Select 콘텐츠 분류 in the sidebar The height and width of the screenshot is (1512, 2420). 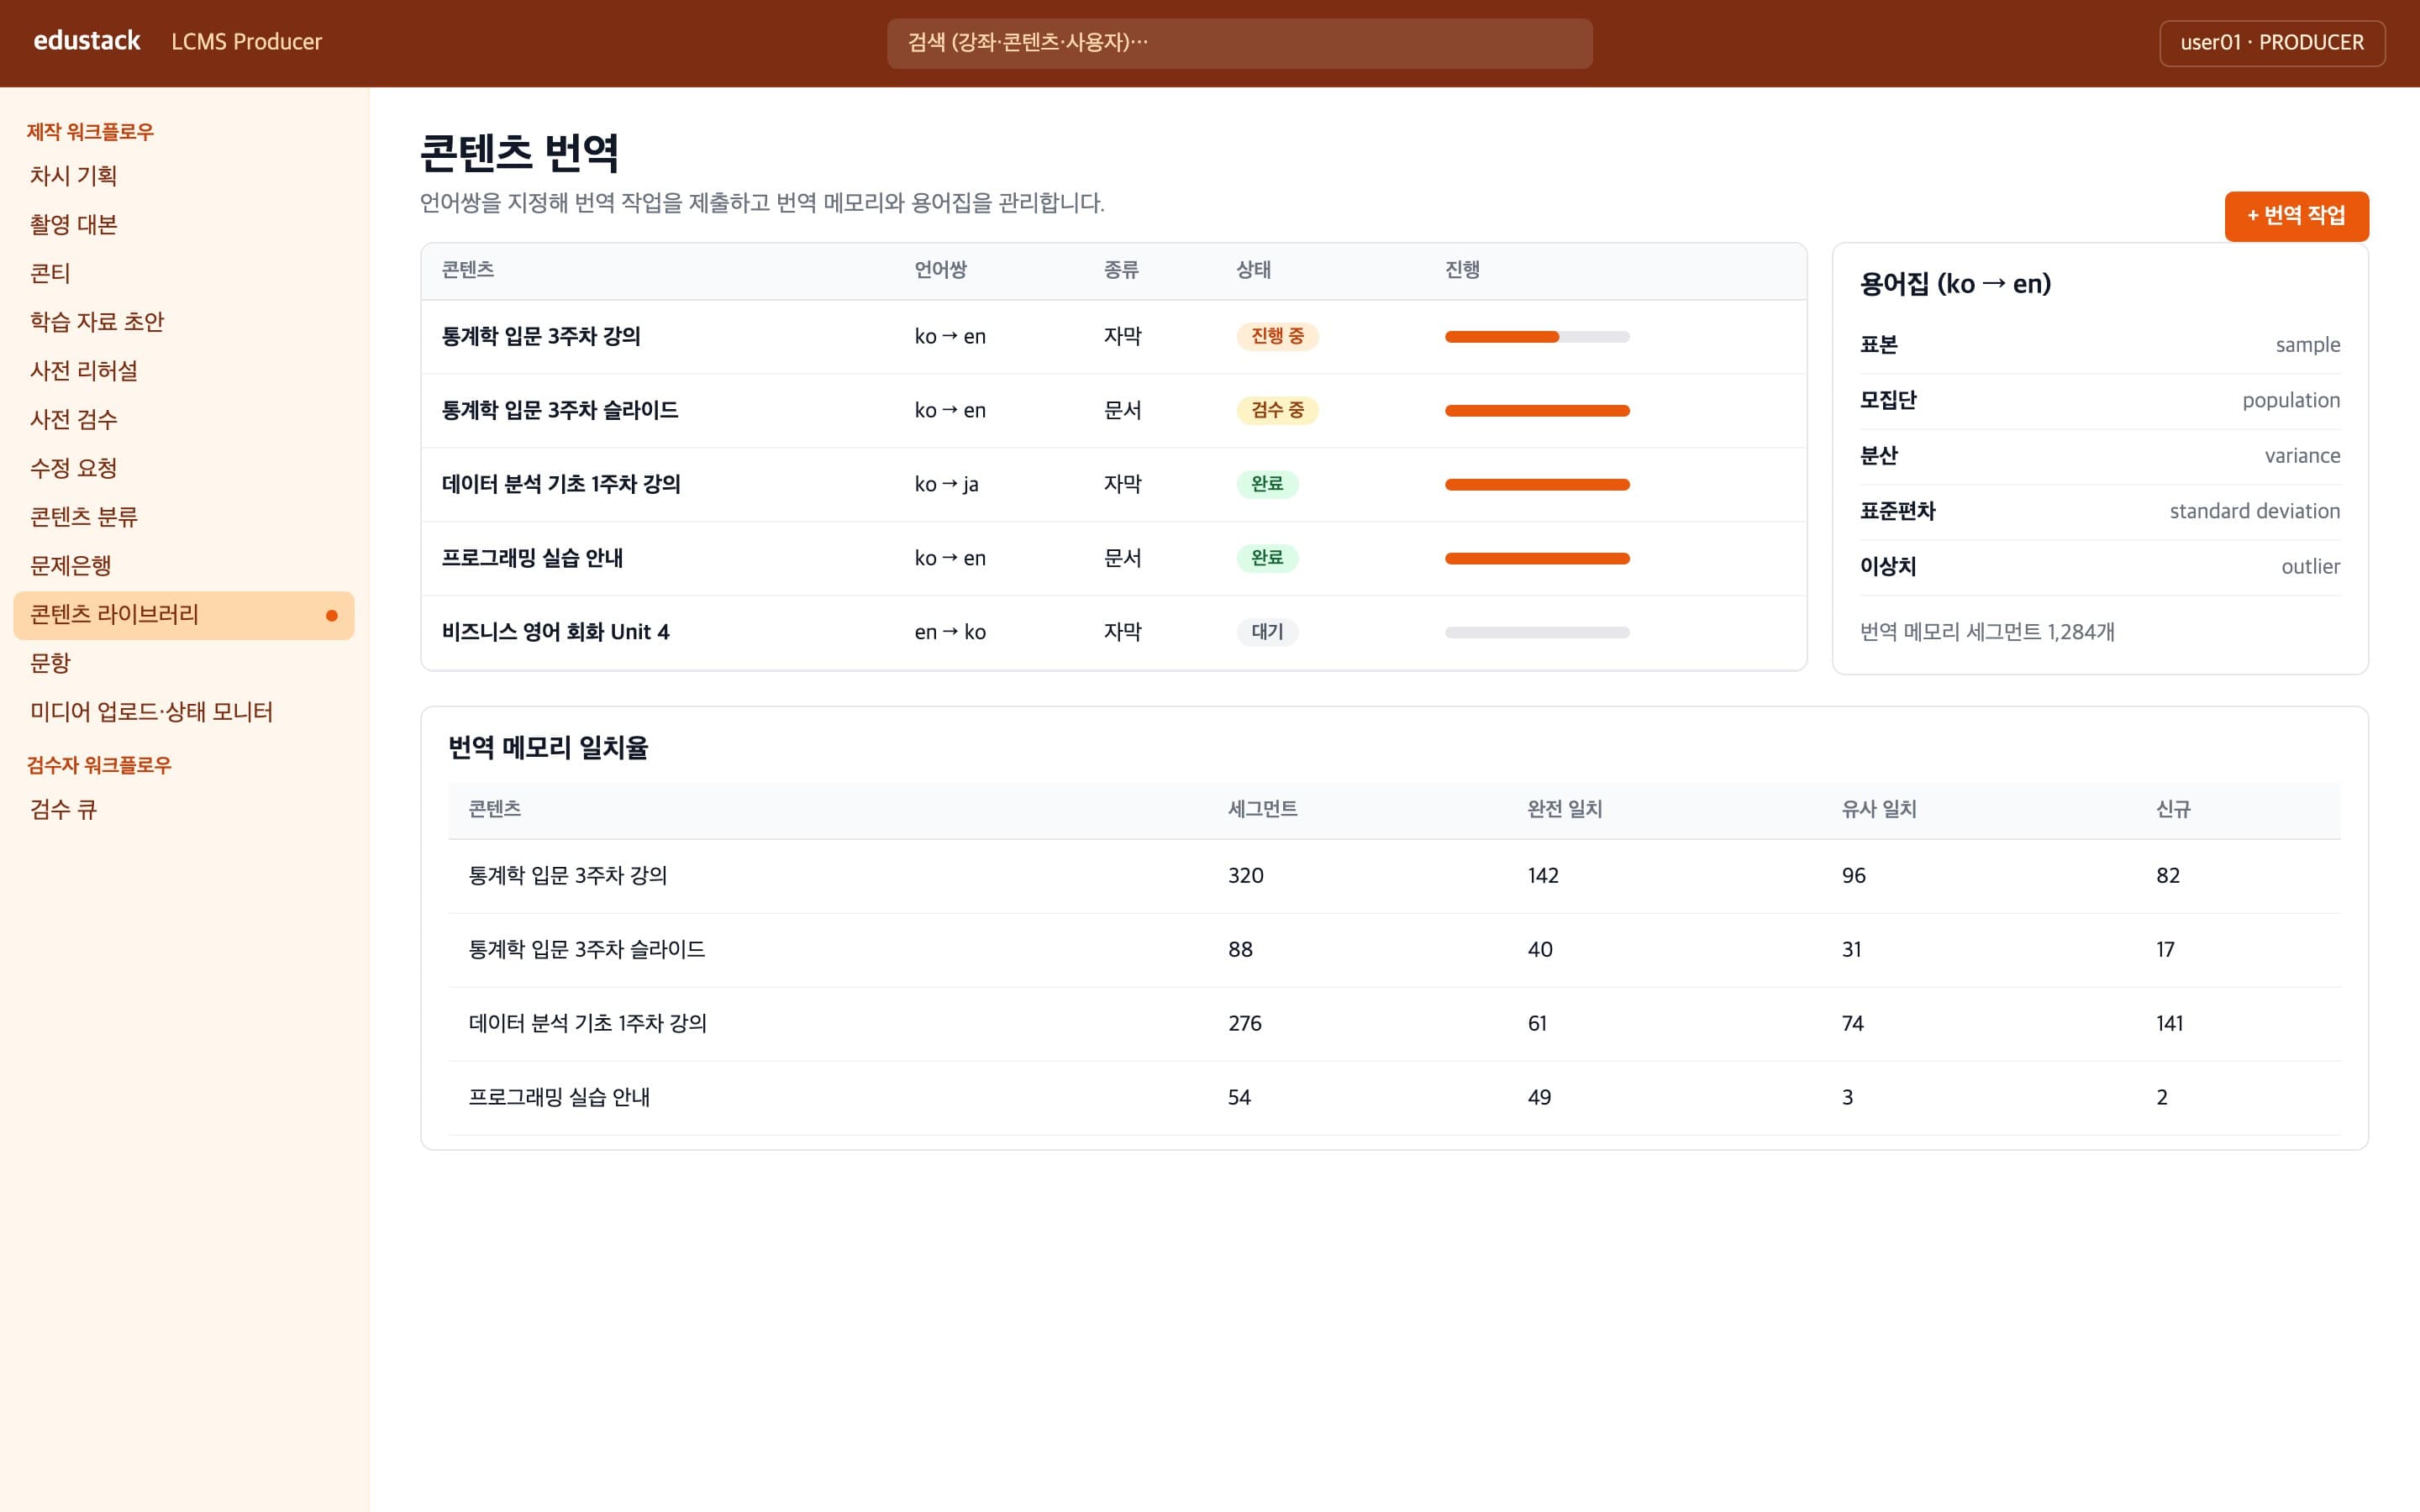(x=184, y=517)
